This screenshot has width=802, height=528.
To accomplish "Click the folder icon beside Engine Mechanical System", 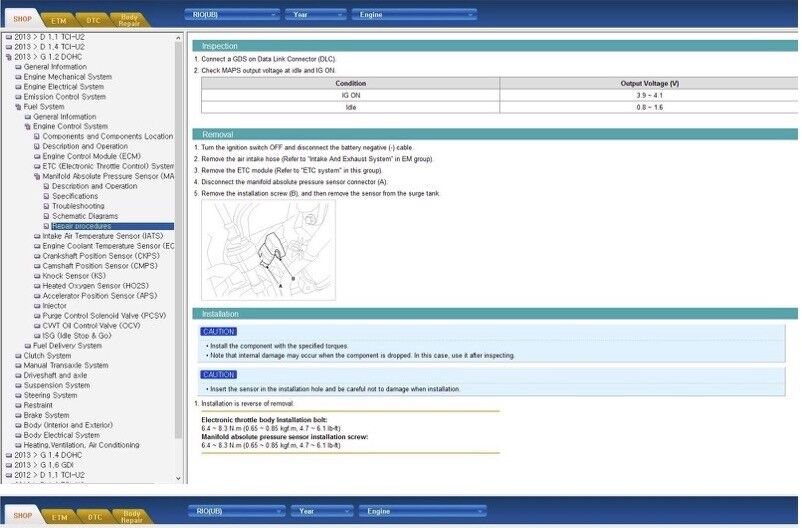I will pos(17,76).
